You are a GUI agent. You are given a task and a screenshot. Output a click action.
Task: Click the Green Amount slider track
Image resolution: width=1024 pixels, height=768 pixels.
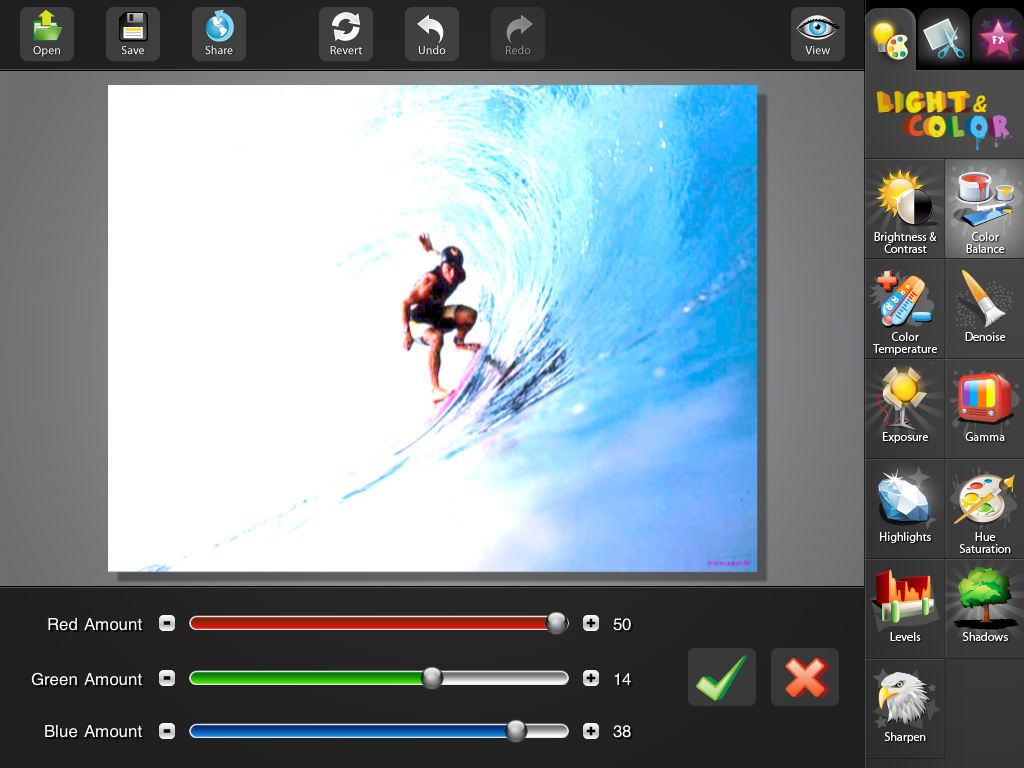pos(379,679)
